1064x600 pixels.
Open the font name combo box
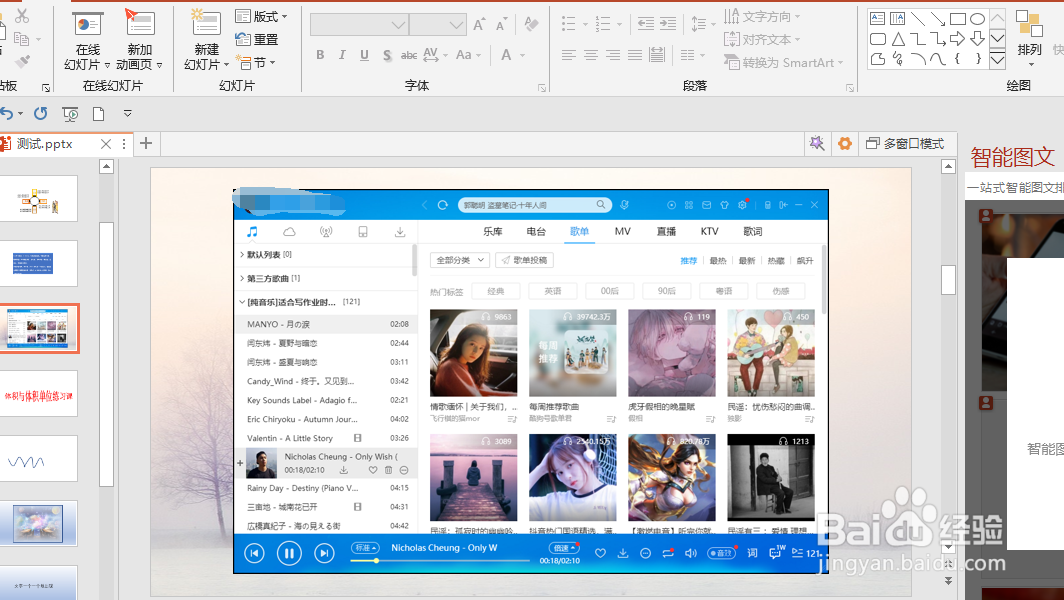(358, 25)
